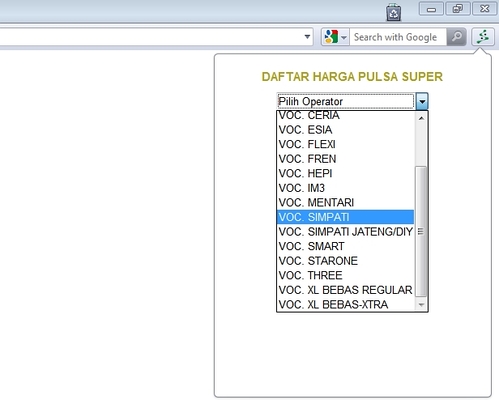This screenshot has width=499, height=408.
Task: Click the Search with Google field
Action: point(398,37)
